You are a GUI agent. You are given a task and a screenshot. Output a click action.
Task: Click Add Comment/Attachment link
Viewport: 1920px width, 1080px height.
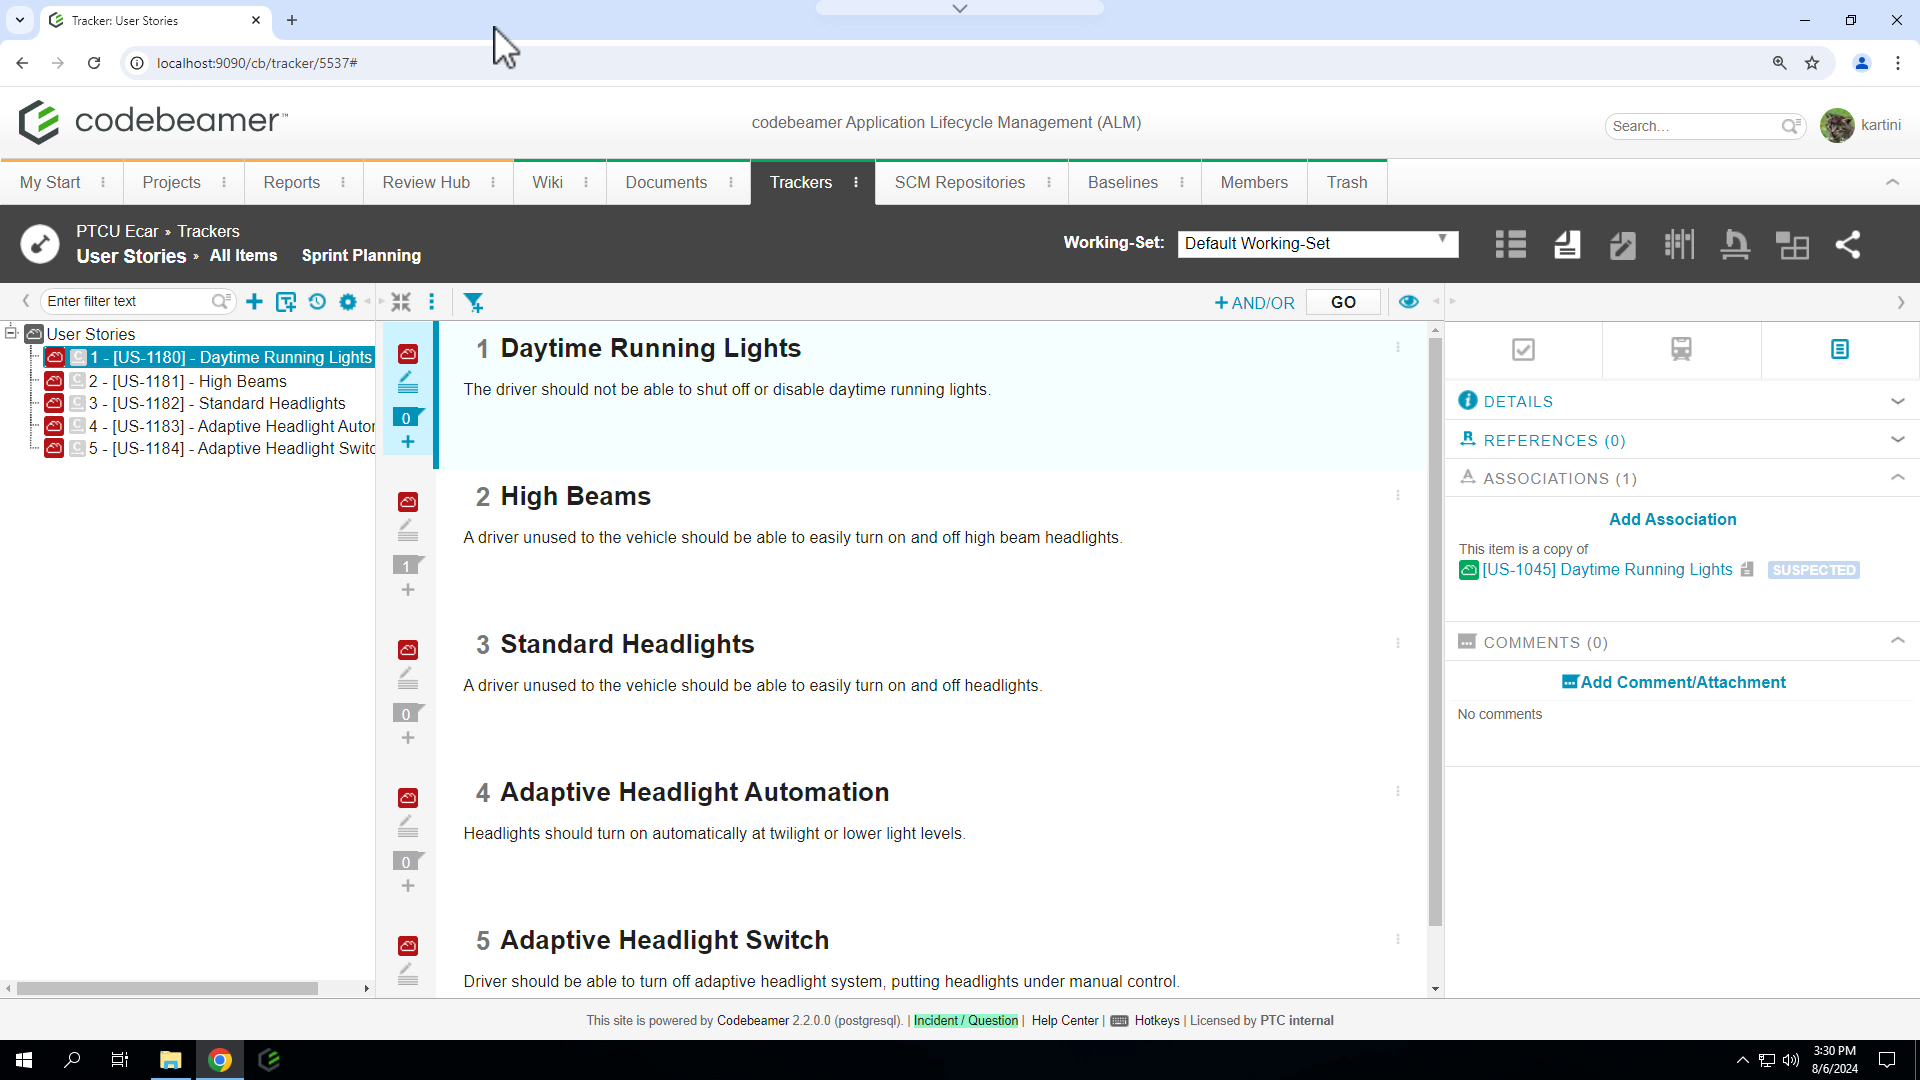click(1673, 682)
